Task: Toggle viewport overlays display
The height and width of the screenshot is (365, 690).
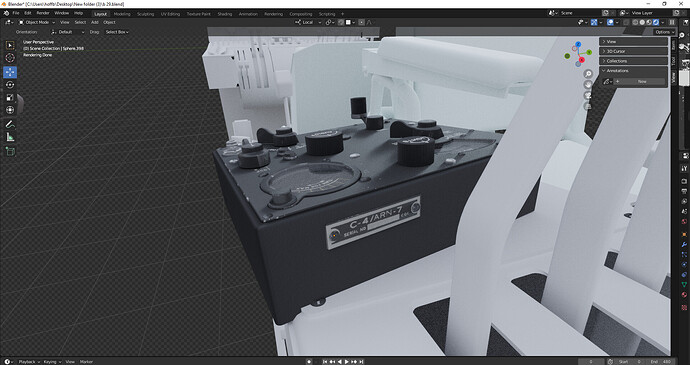Action: click(610, 22)
